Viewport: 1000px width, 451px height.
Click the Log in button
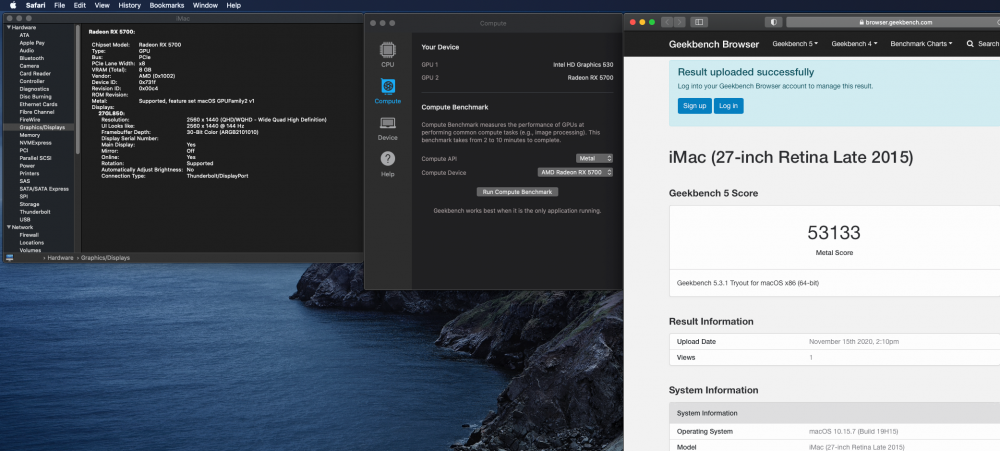click(x=728, y=106)
